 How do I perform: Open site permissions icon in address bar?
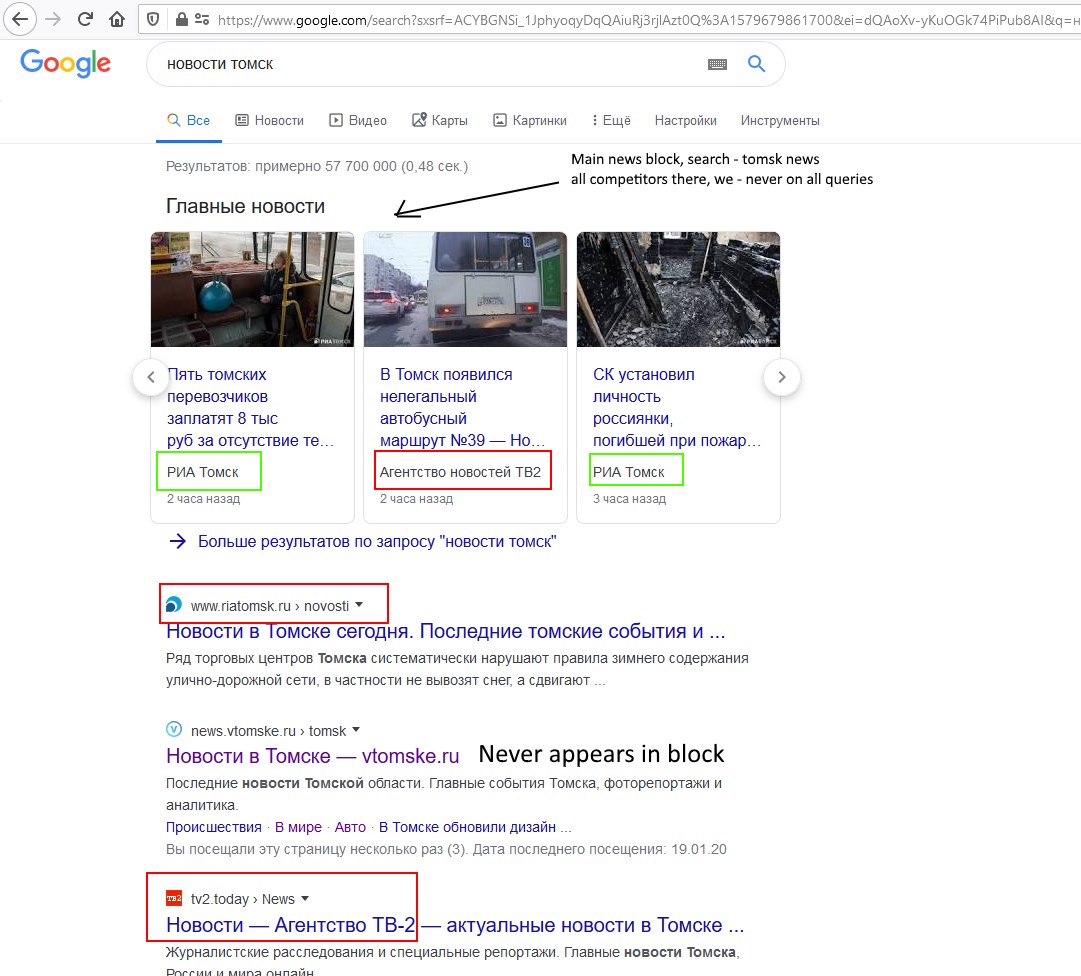(202, 19)
